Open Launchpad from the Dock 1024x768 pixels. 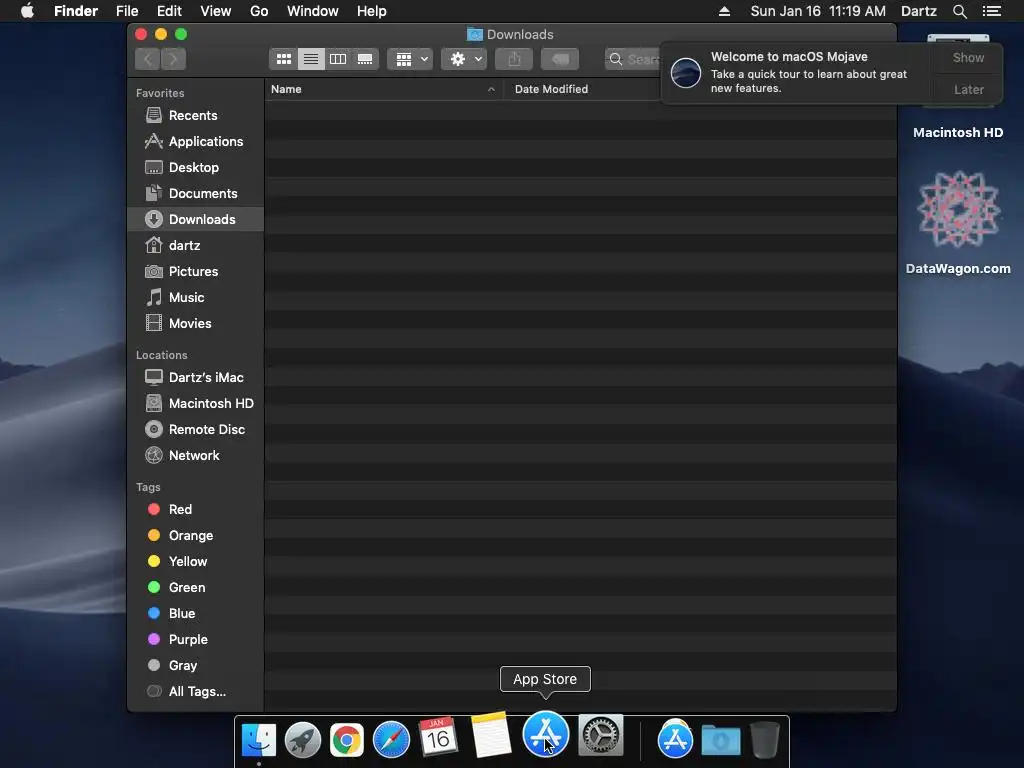[x=303, y=741]
